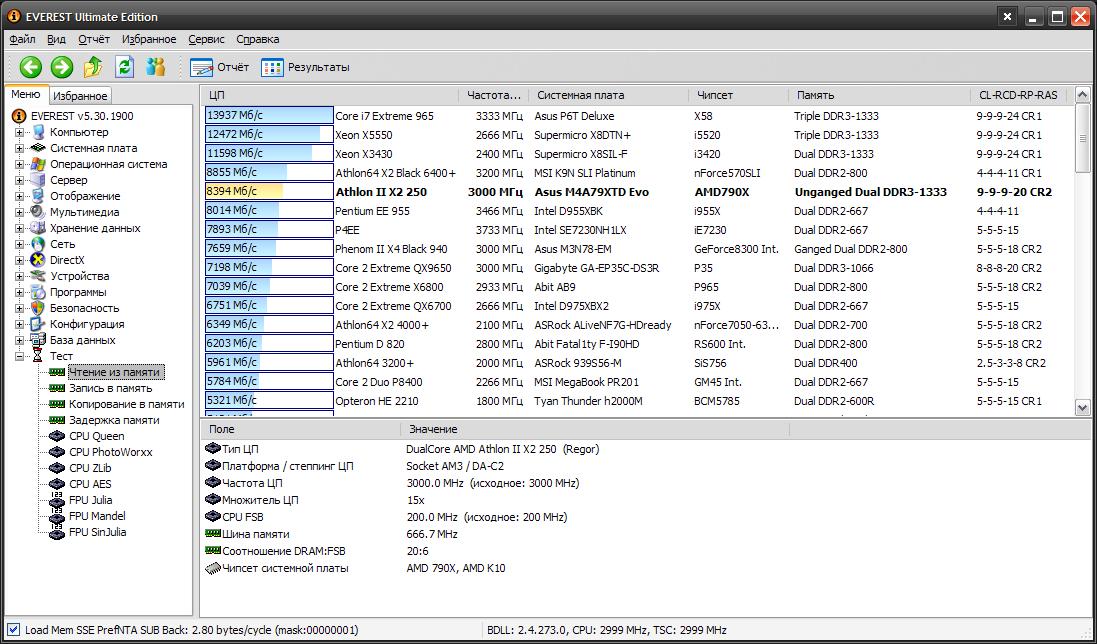Open the Справка menu
The image size is (1097, 644).
pos(257,39)
